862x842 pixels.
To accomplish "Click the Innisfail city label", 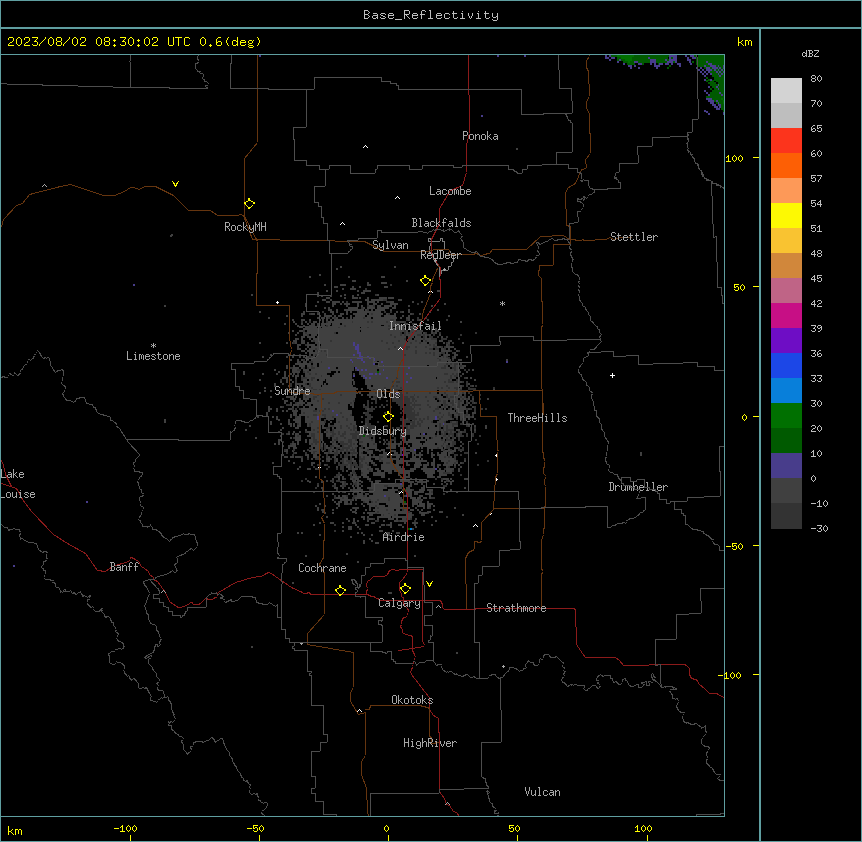I will tap(415, 326).
